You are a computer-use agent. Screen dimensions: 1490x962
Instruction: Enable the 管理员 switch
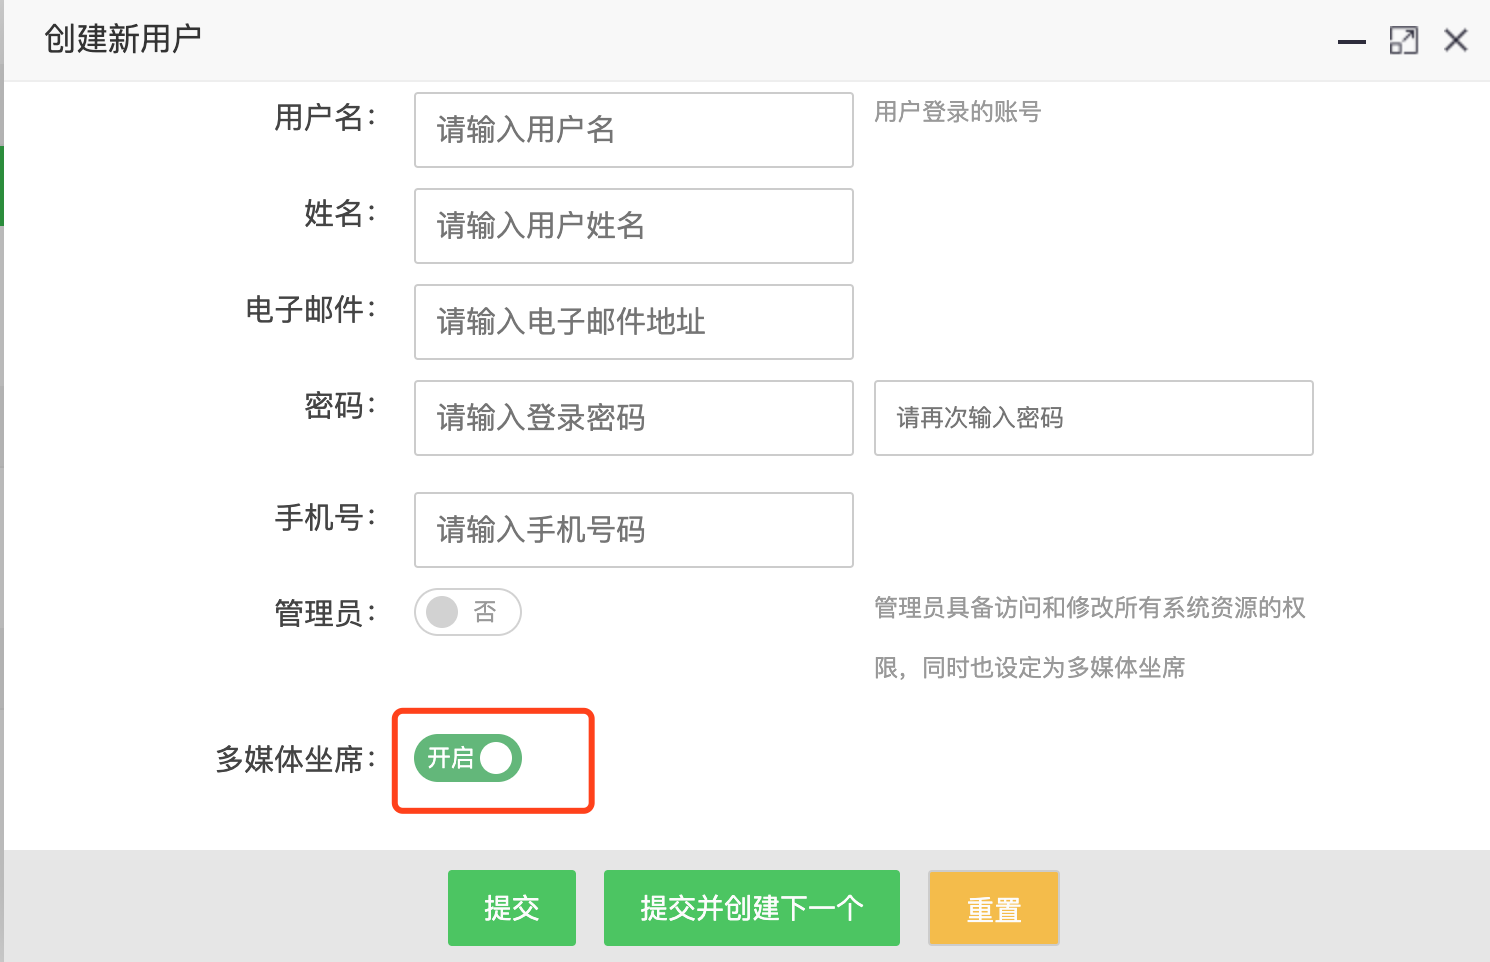tap(467, 612)
